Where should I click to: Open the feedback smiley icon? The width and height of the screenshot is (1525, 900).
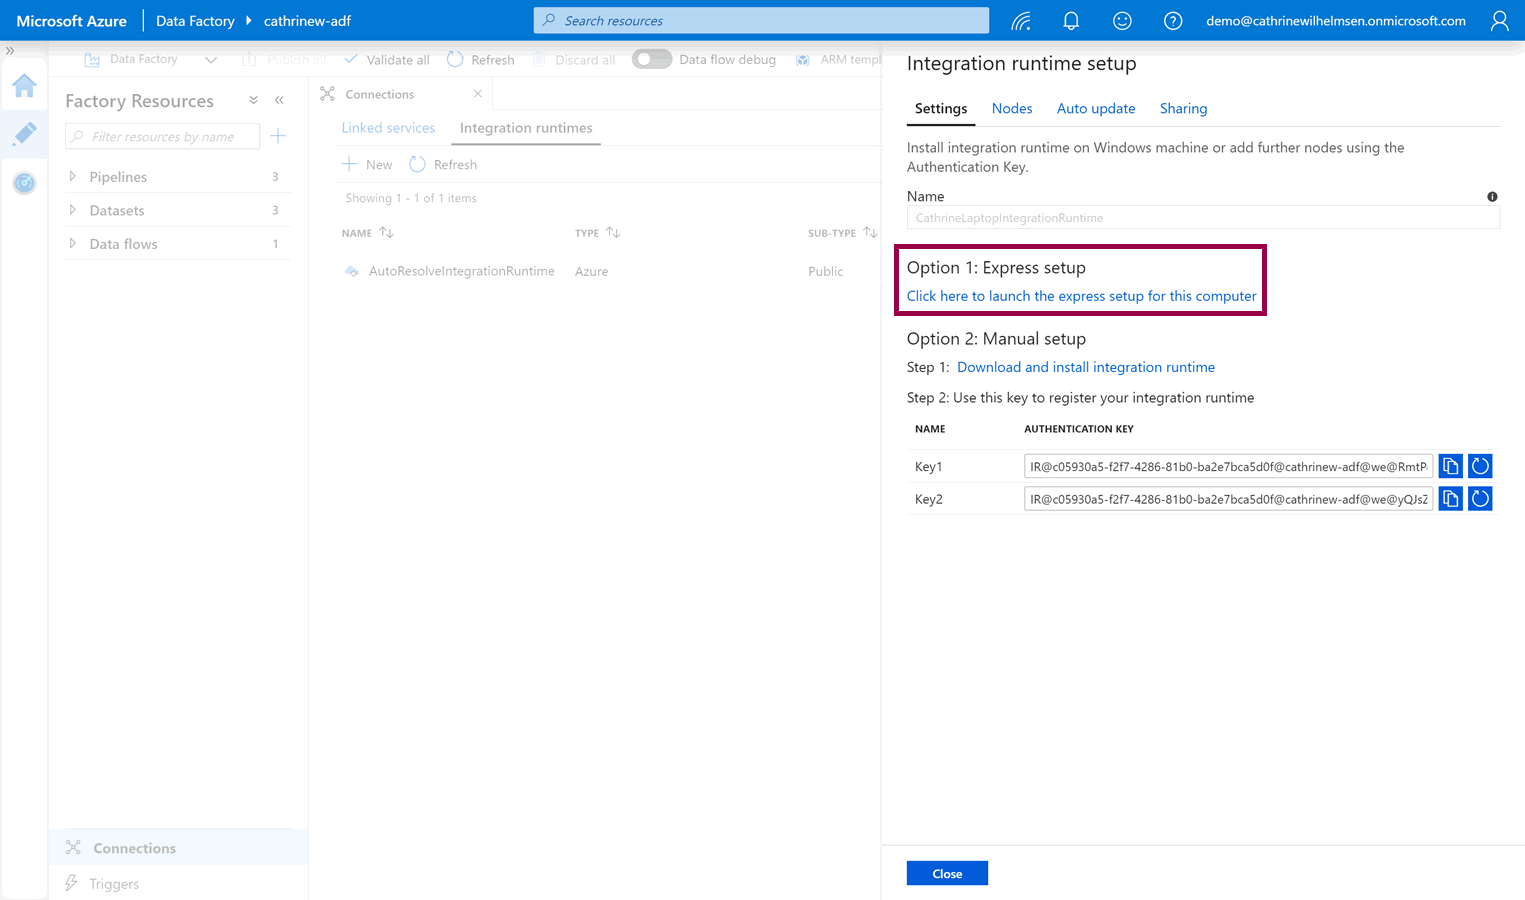click(1122, 21)
